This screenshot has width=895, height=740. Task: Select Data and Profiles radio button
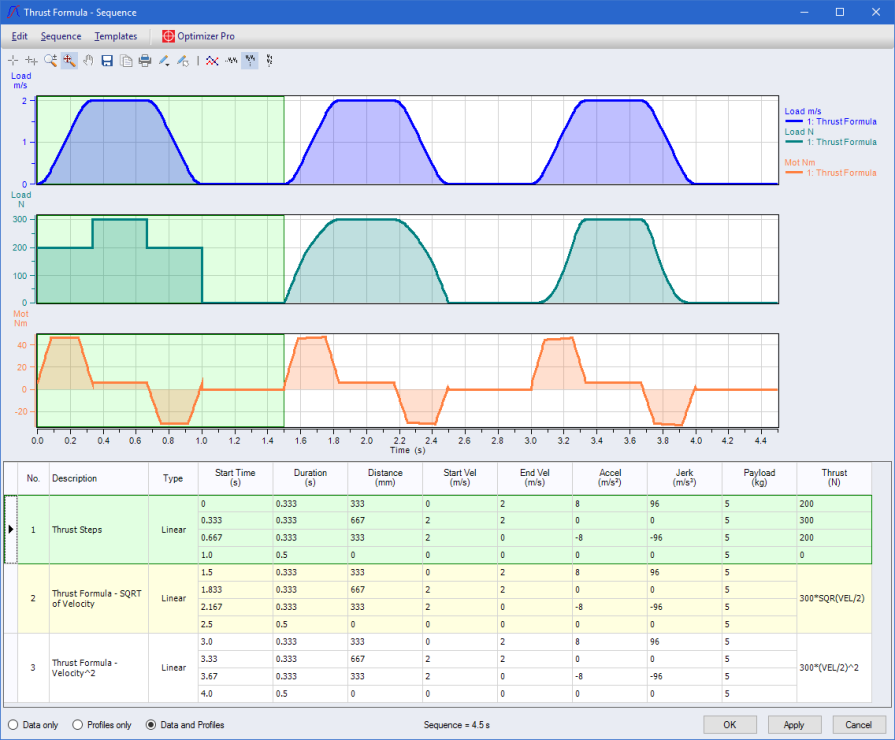pos(152,725)
